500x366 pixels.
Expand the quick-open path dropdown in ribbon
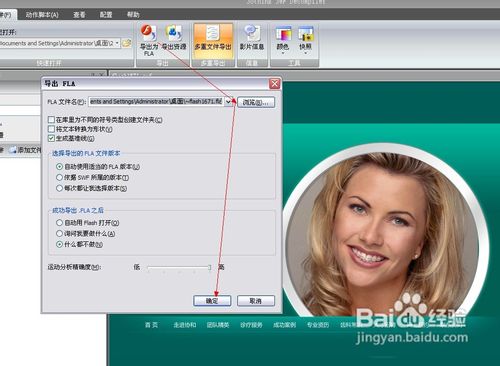(x=117, y=43)
